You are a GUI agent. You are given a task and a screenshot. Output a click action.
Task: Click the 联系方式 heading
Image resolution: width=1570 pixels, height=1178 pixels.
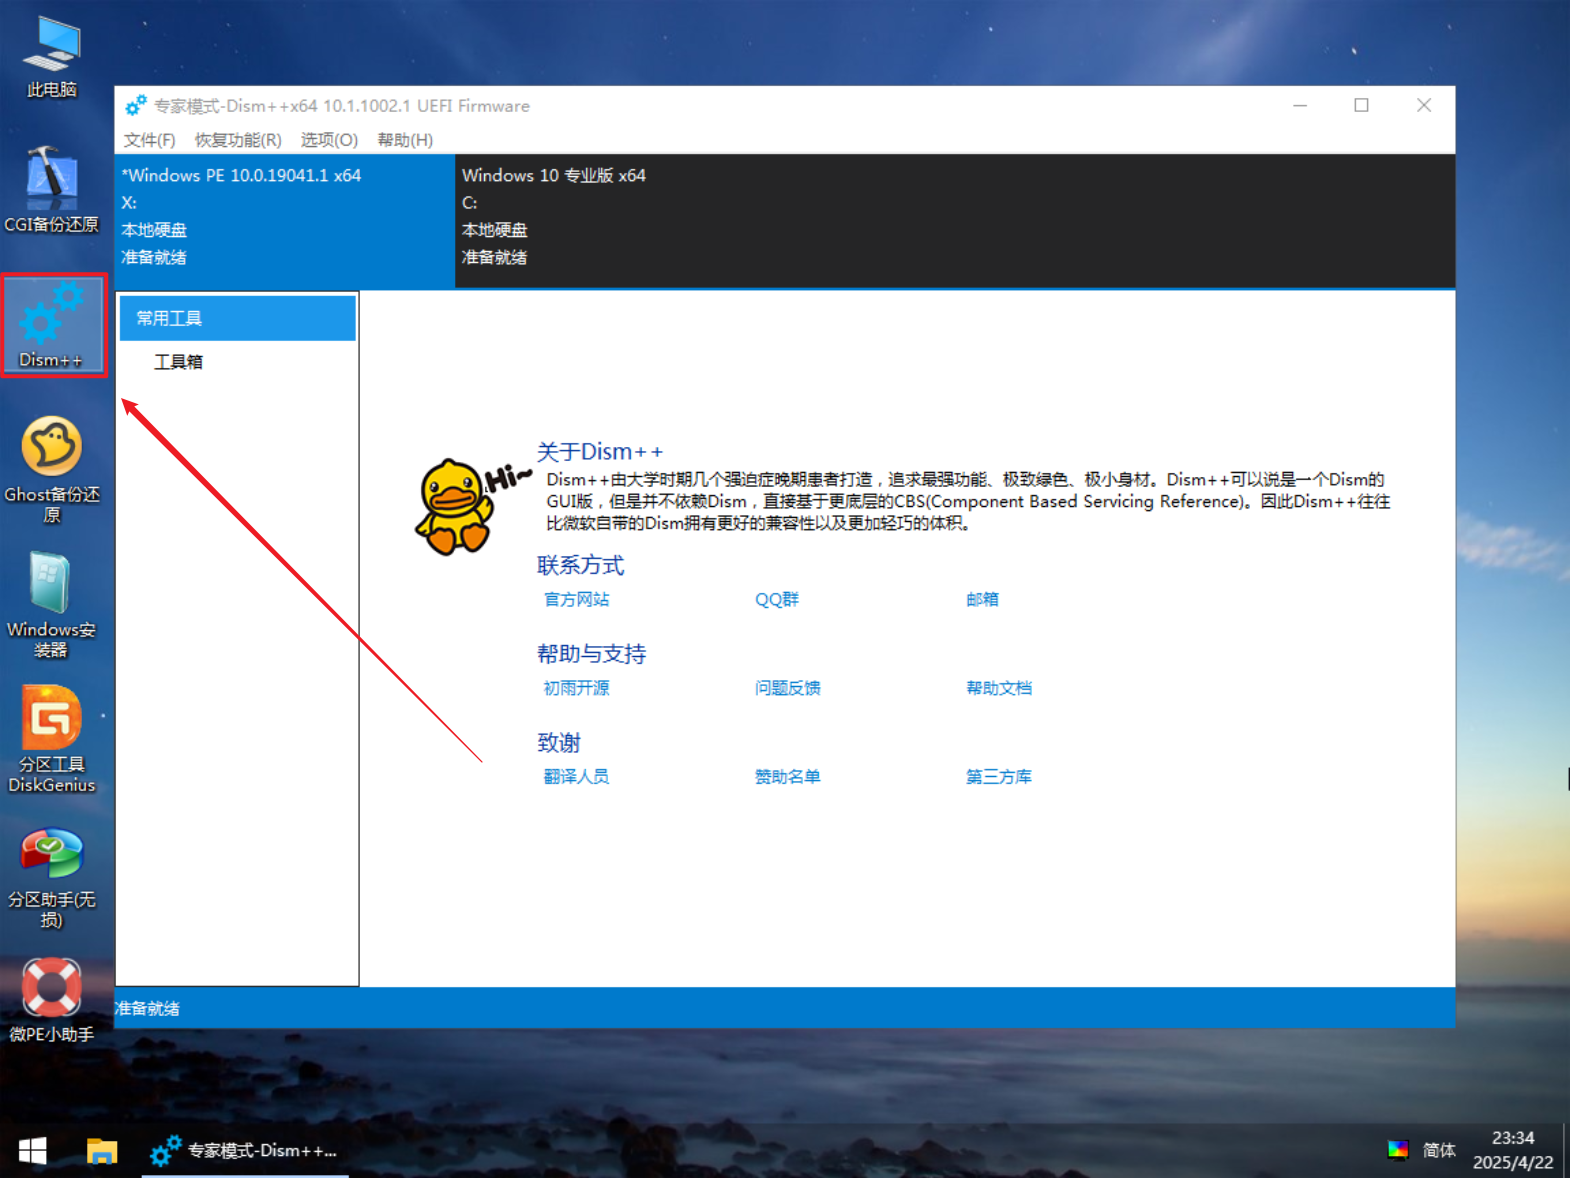click(x=581, y=566)
